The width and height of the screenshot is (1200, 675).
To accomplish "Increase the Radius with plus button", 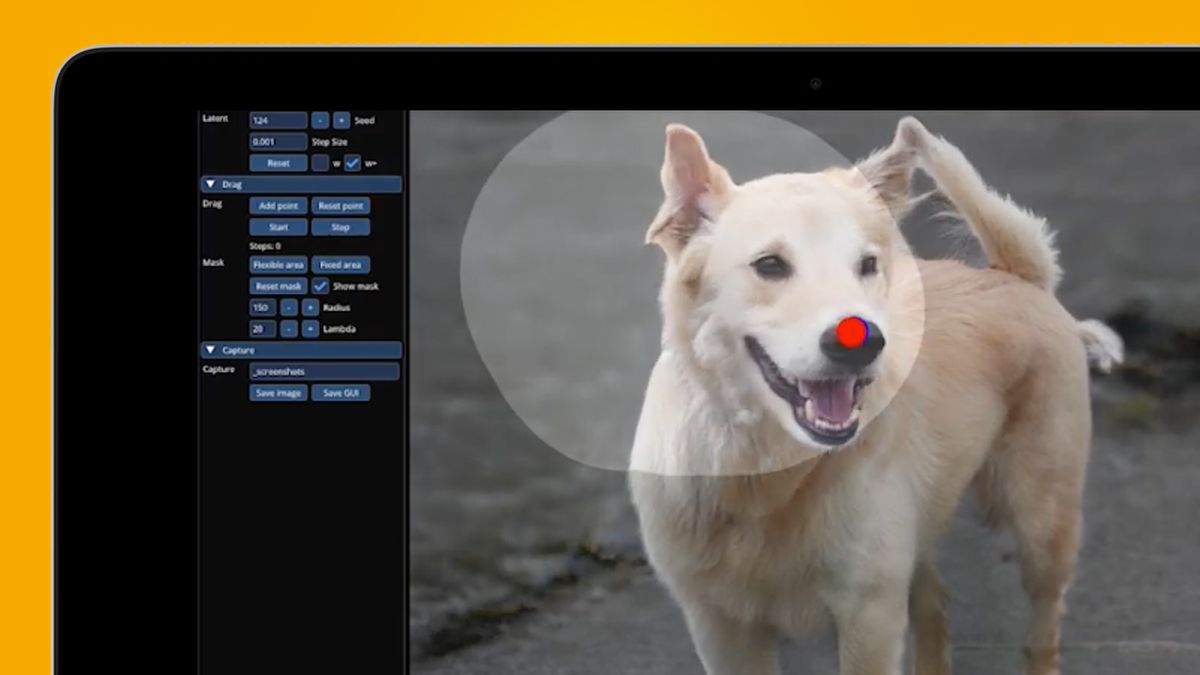I will [310, 308].
